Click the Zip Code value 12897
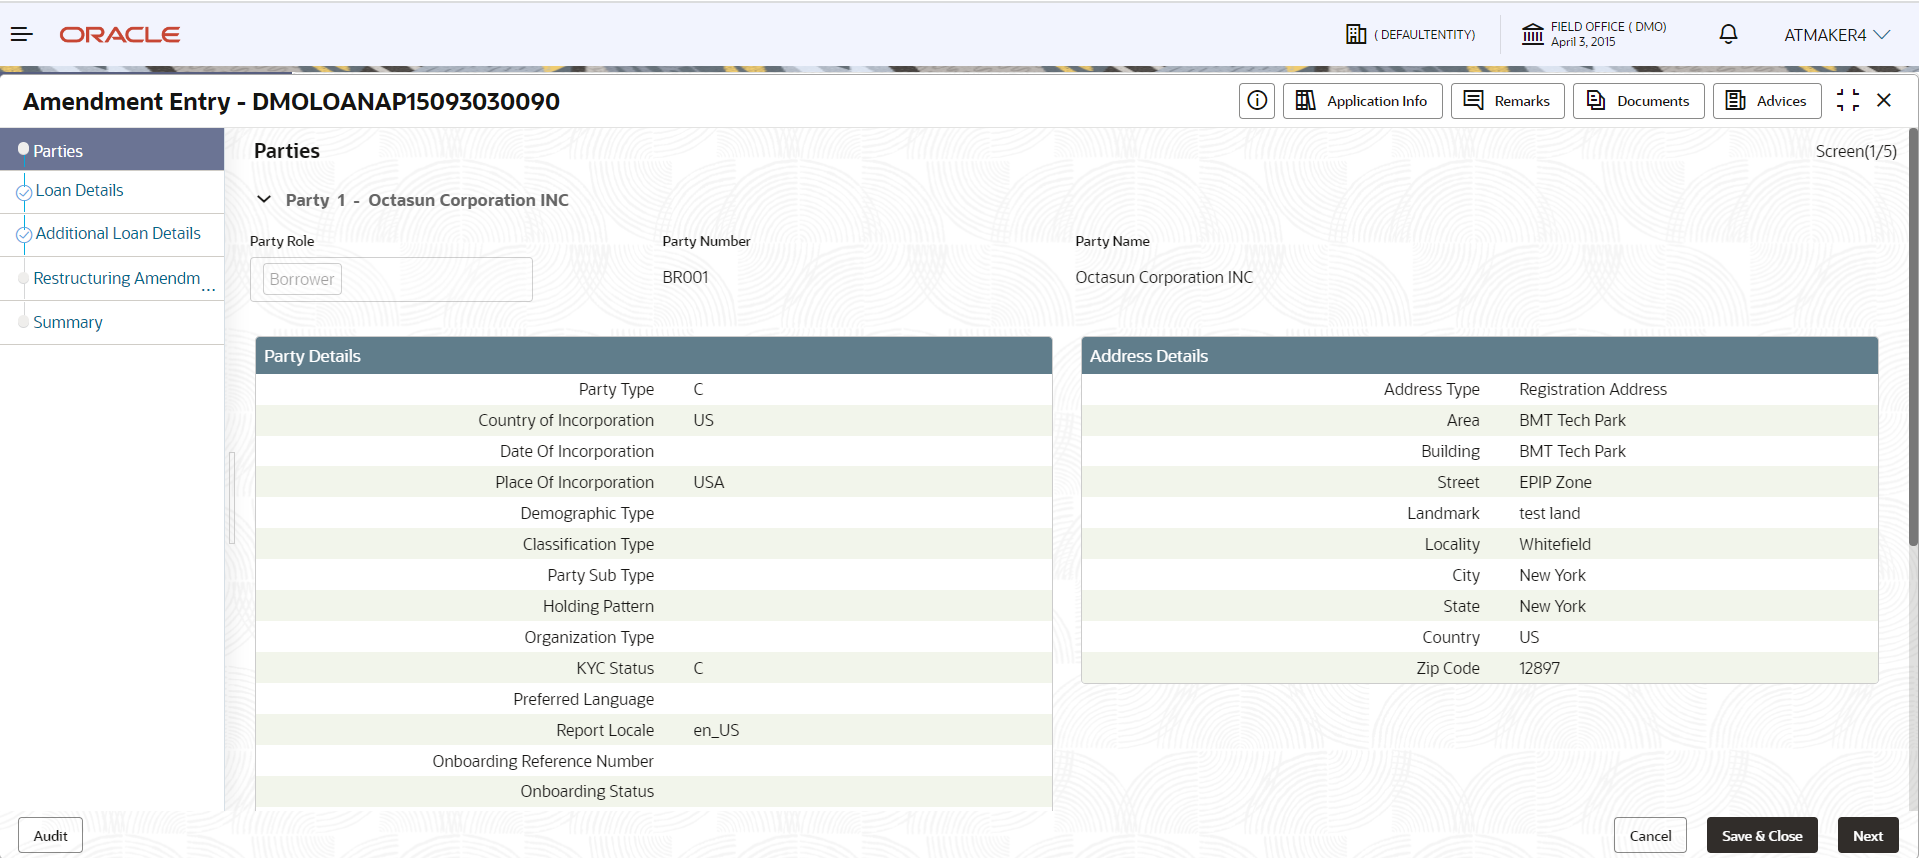 [x=1539, y=668]
